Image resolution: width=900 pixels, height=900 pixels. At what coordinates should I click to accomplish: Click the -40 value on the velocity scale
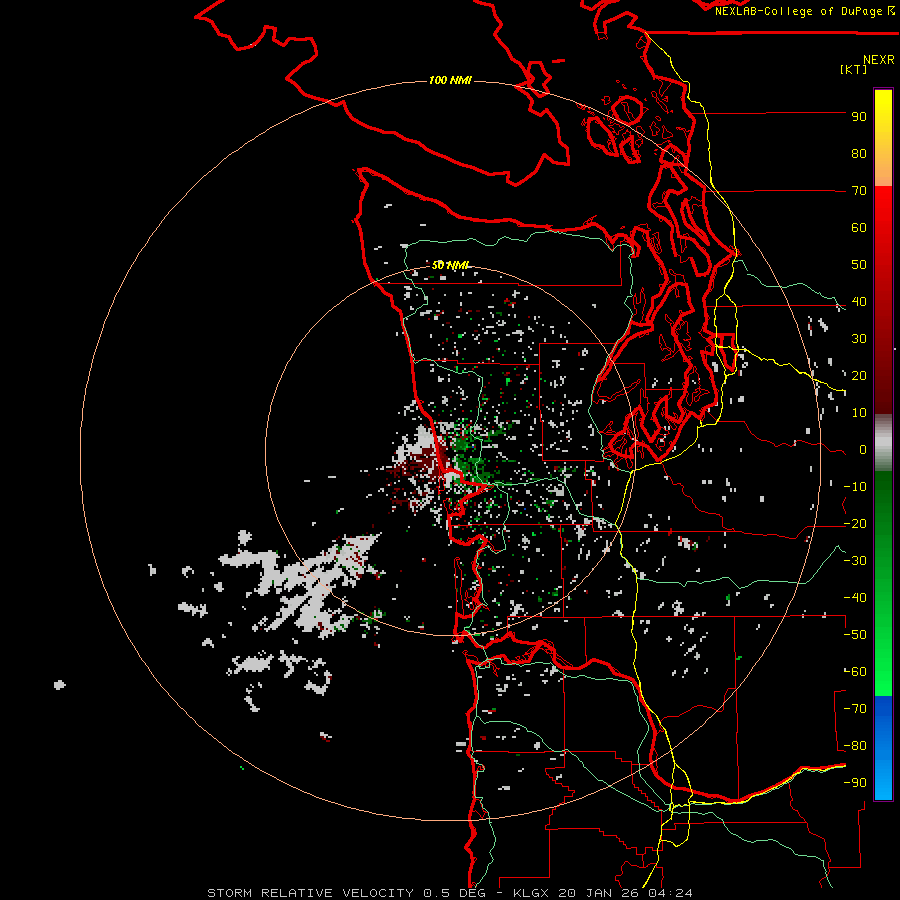click(x=855, y=598)
